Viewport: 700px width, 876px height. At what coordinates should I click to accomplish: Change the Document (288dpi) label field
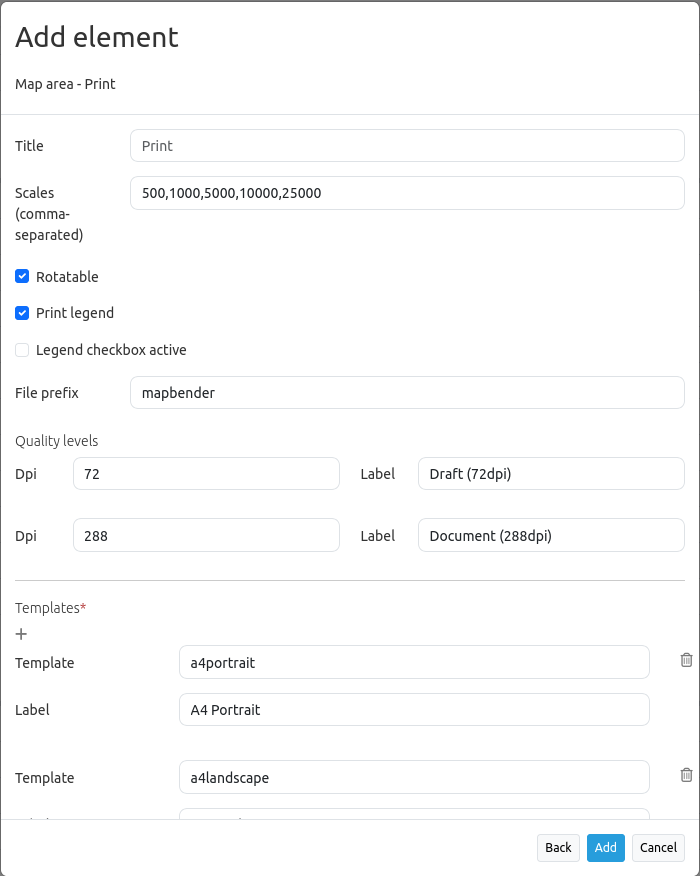pos(551,536)
